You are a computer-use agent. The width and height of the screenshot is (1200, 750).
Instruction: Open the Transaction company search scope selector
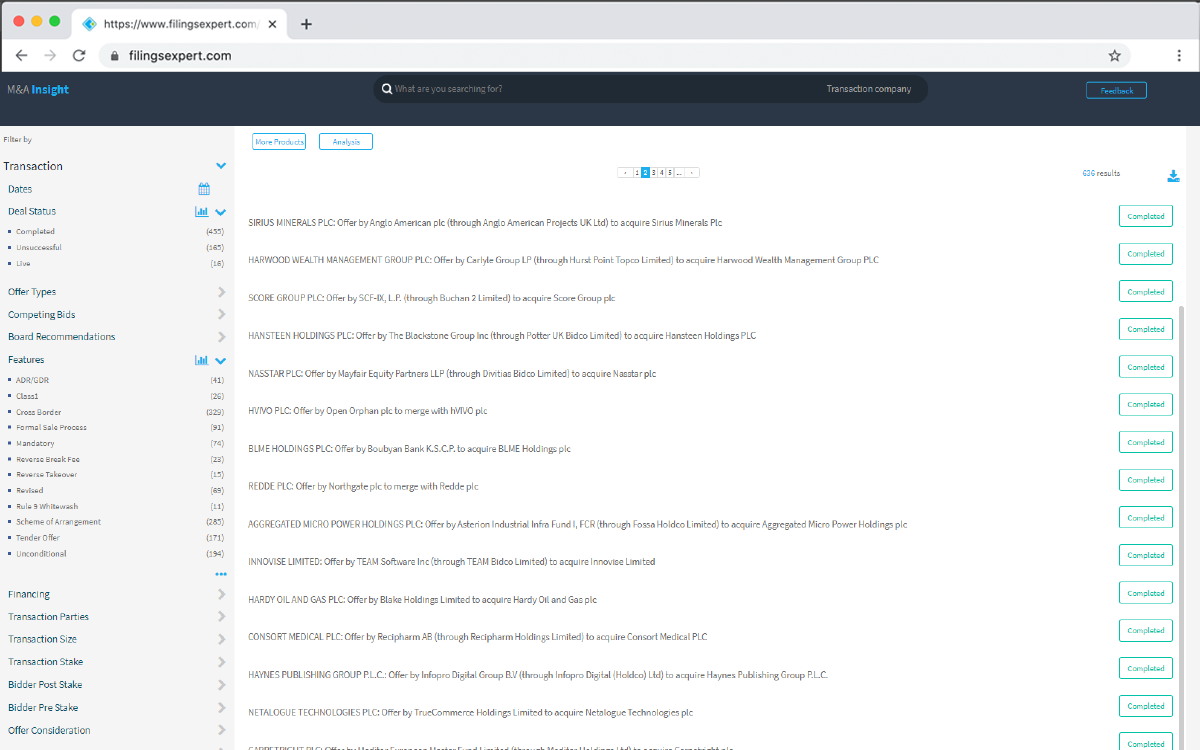[868, 90]
